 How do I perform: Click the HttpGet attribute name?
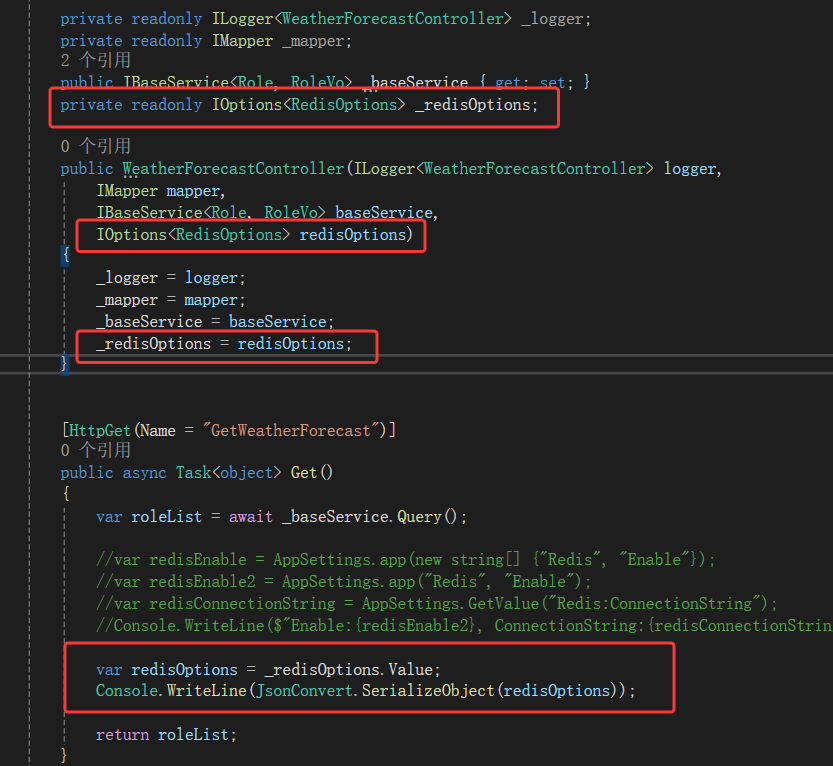100,431
